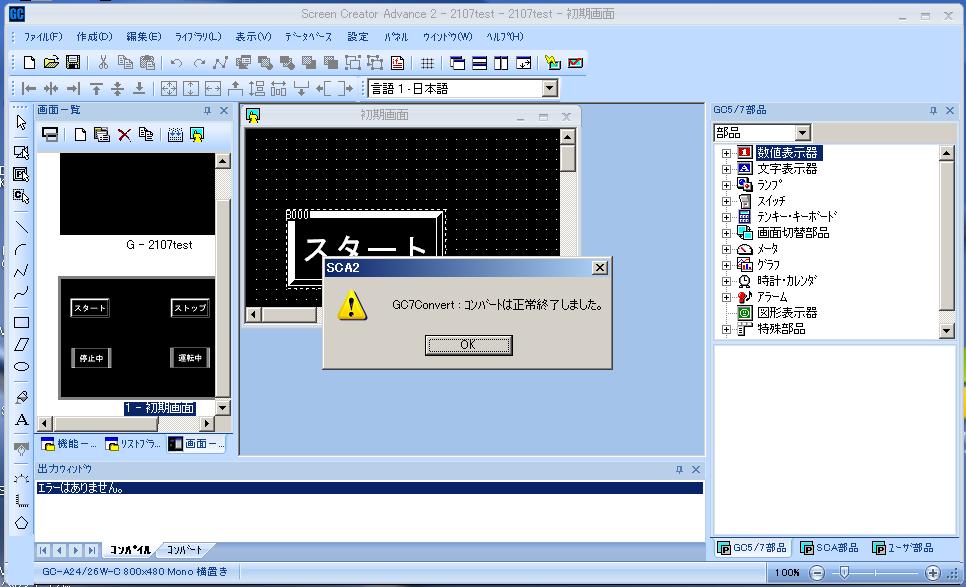This screenshot has width=966, height=587.
Task: Click the align left edges icon
Action: [28, 89]
